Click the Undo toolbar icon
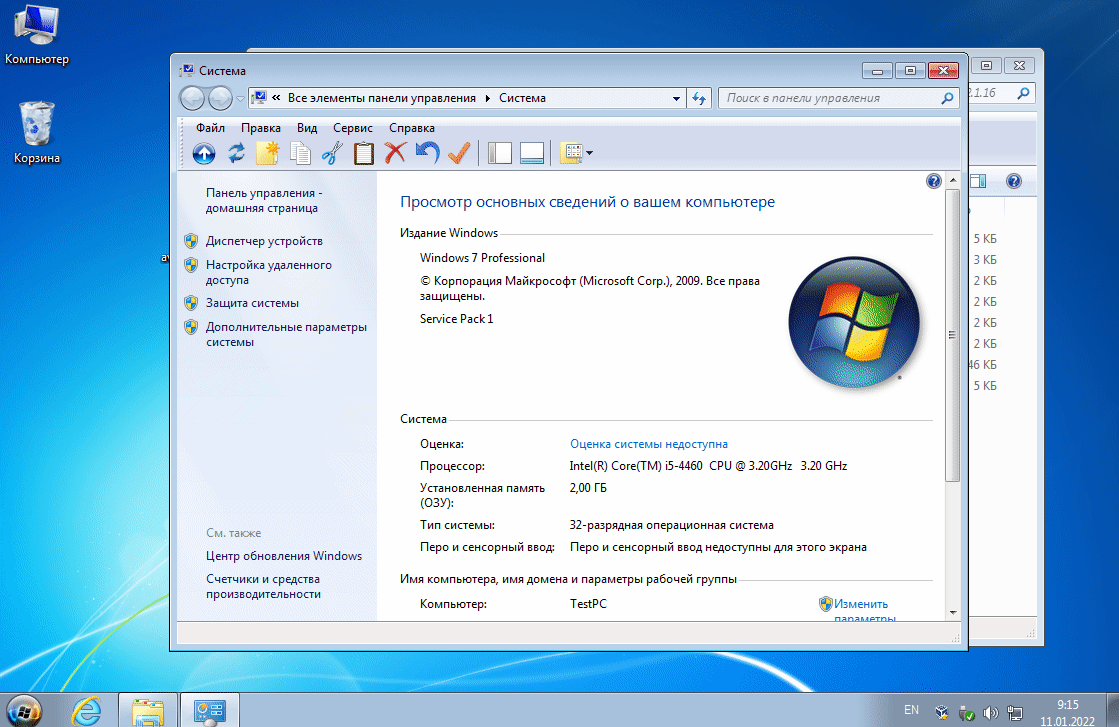This screenshot has height=727, width=1119. (427, 153)
